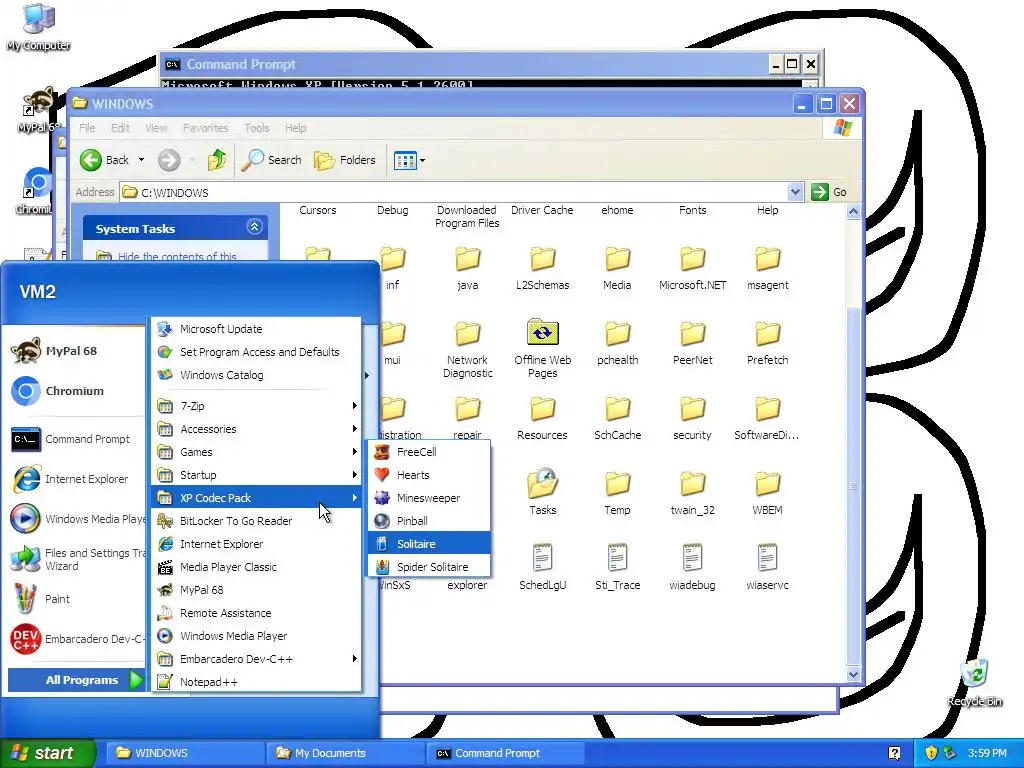Image resolution: width=1024 pixels, height=768 pixels.
Task: Select the Tasks folder
Action: pyautogui.click(x=543, y=491)
